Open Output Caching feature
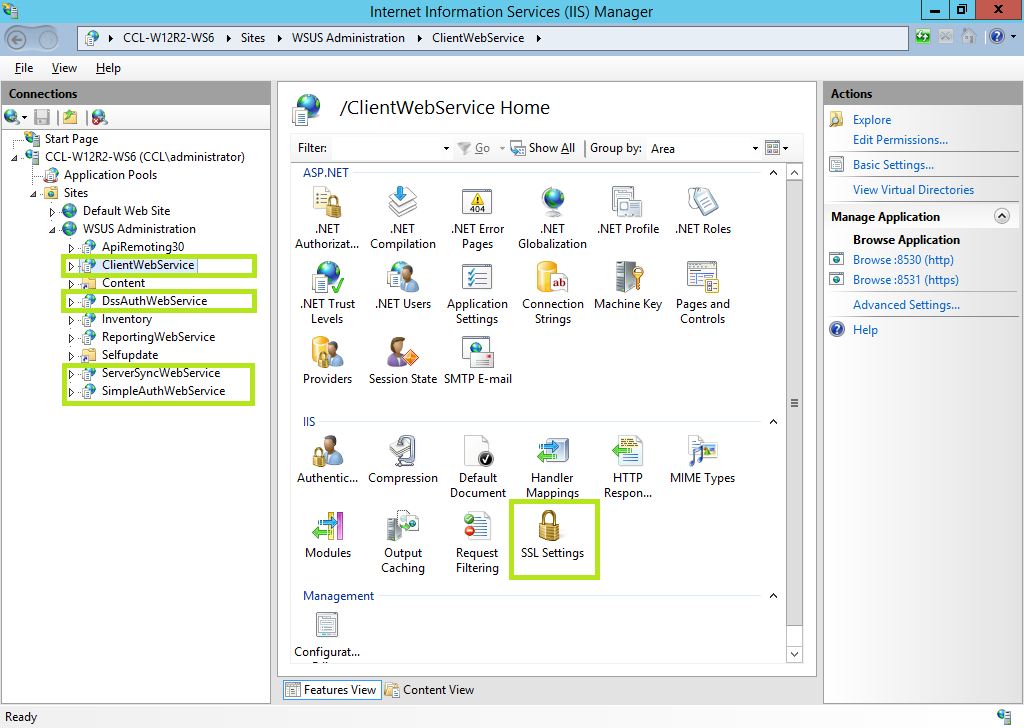Screen dimensions: 1024x728 pos(402,542)
